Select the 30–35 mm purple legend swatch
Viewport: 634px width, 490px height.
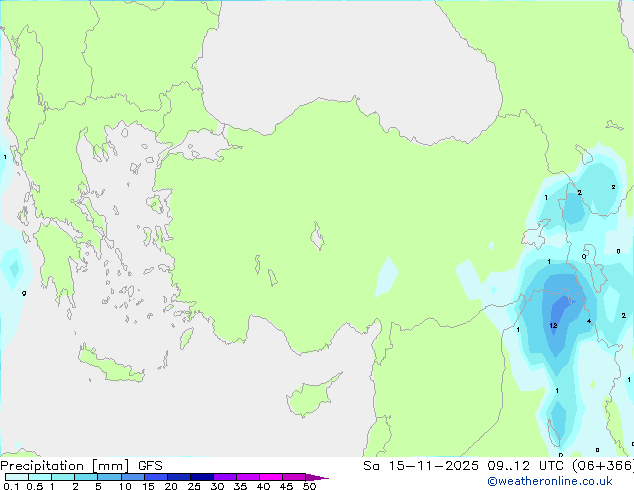click(225, 477)
